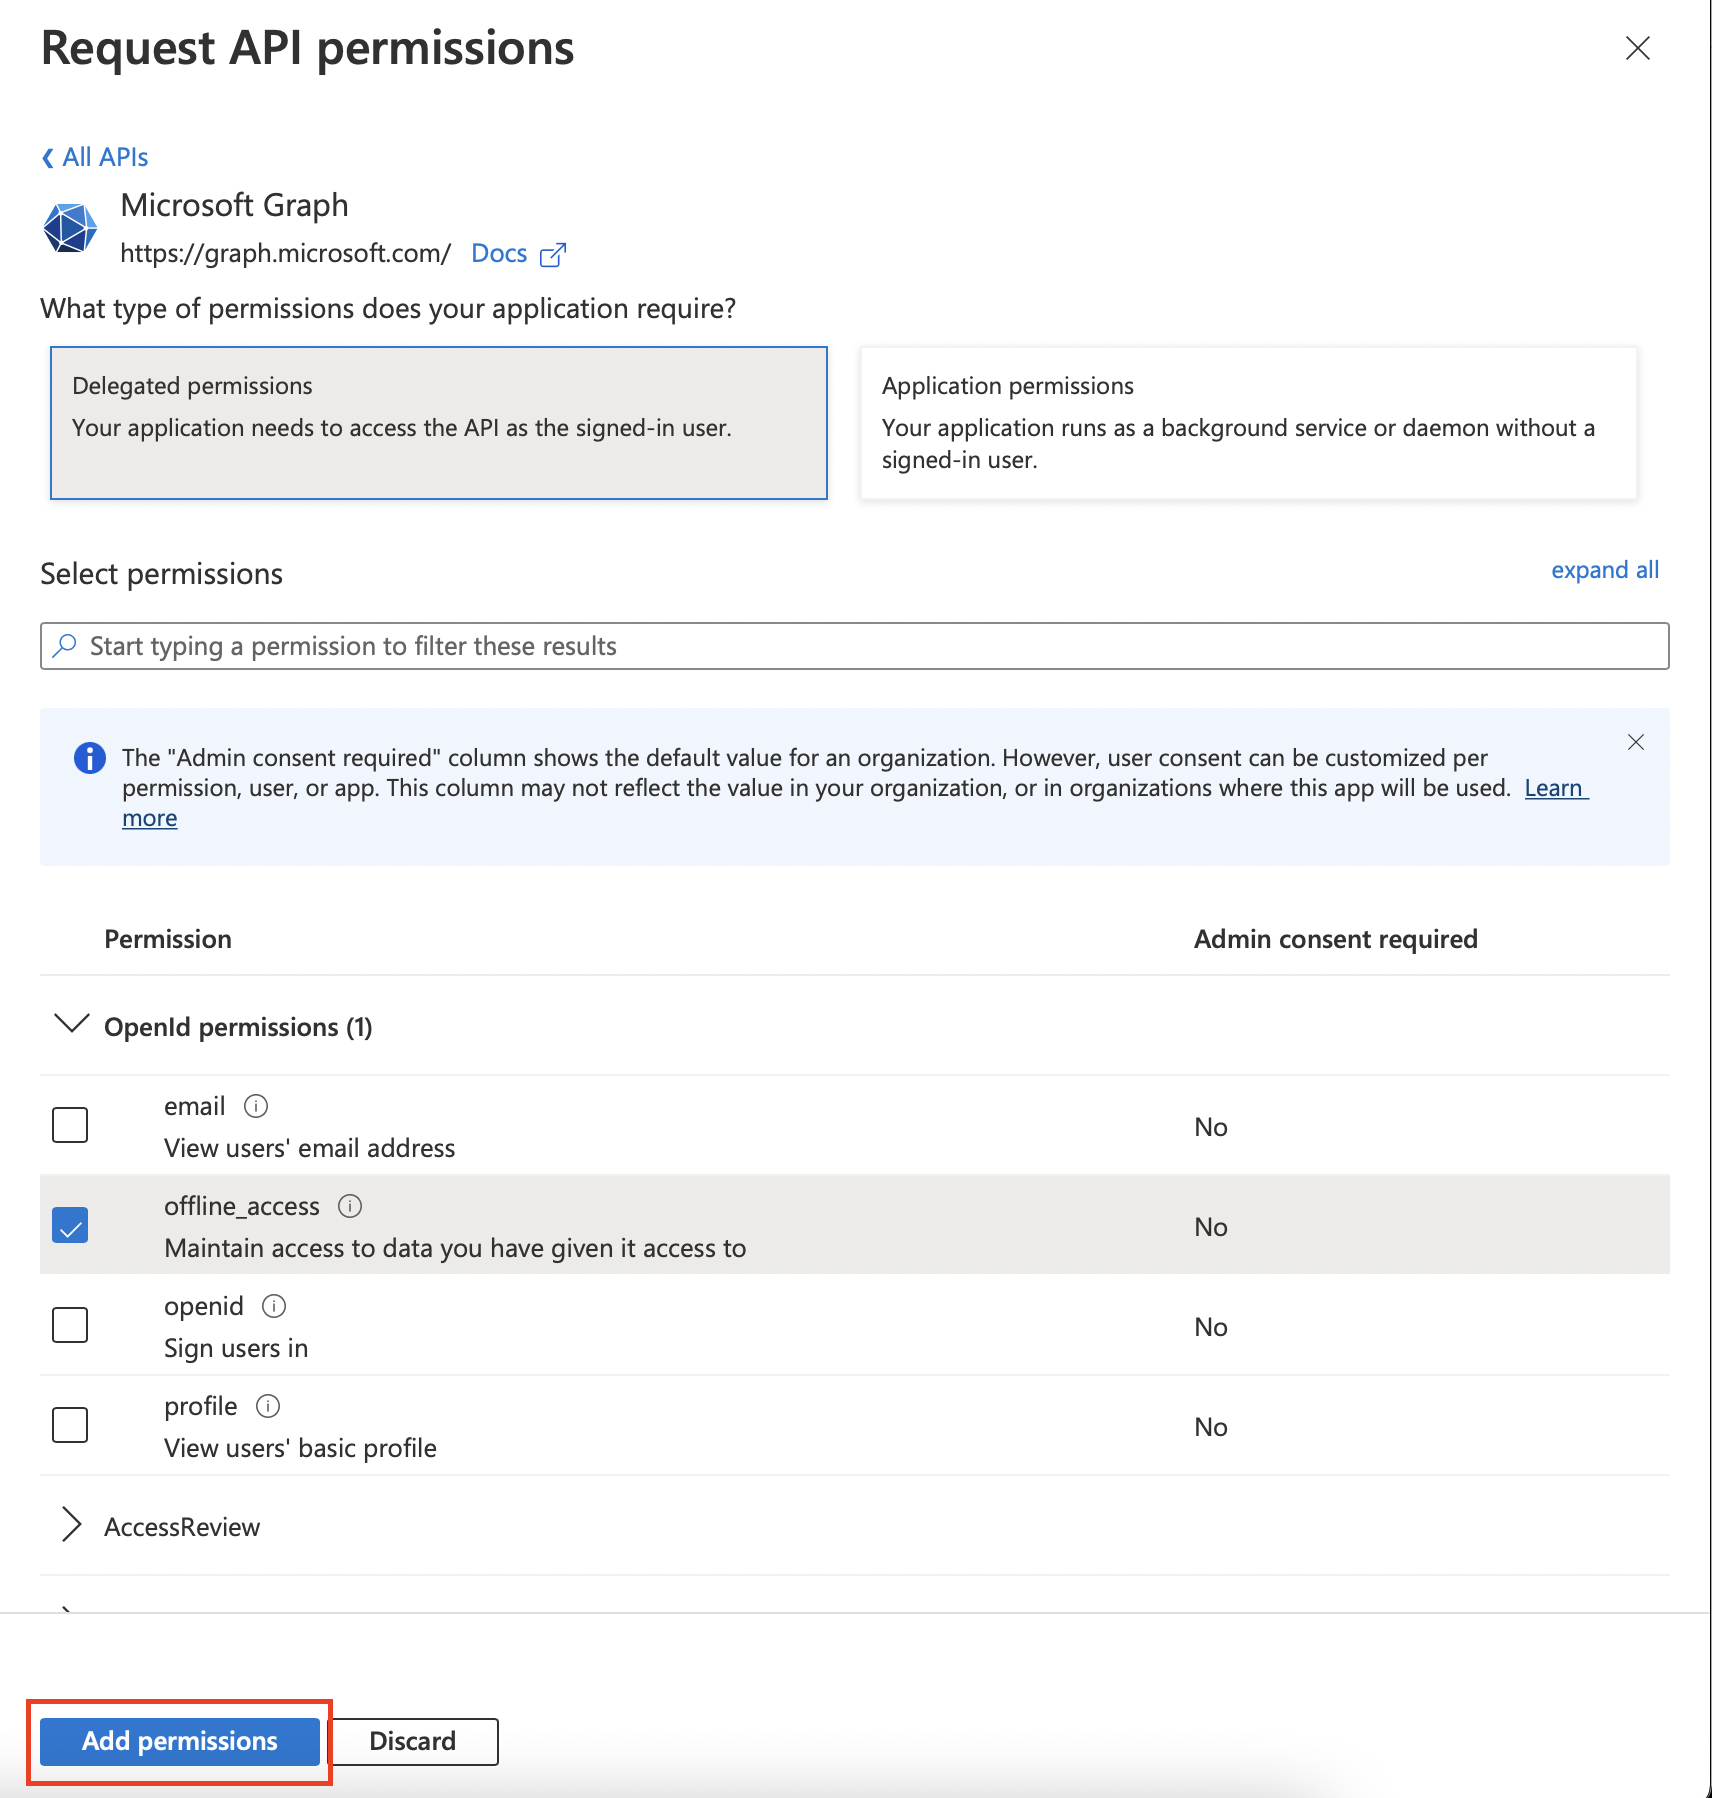Viewport: 1712px width, 1798px height.
Task: Enable the openid Sign users in permission
Action: pos(69,1325)
